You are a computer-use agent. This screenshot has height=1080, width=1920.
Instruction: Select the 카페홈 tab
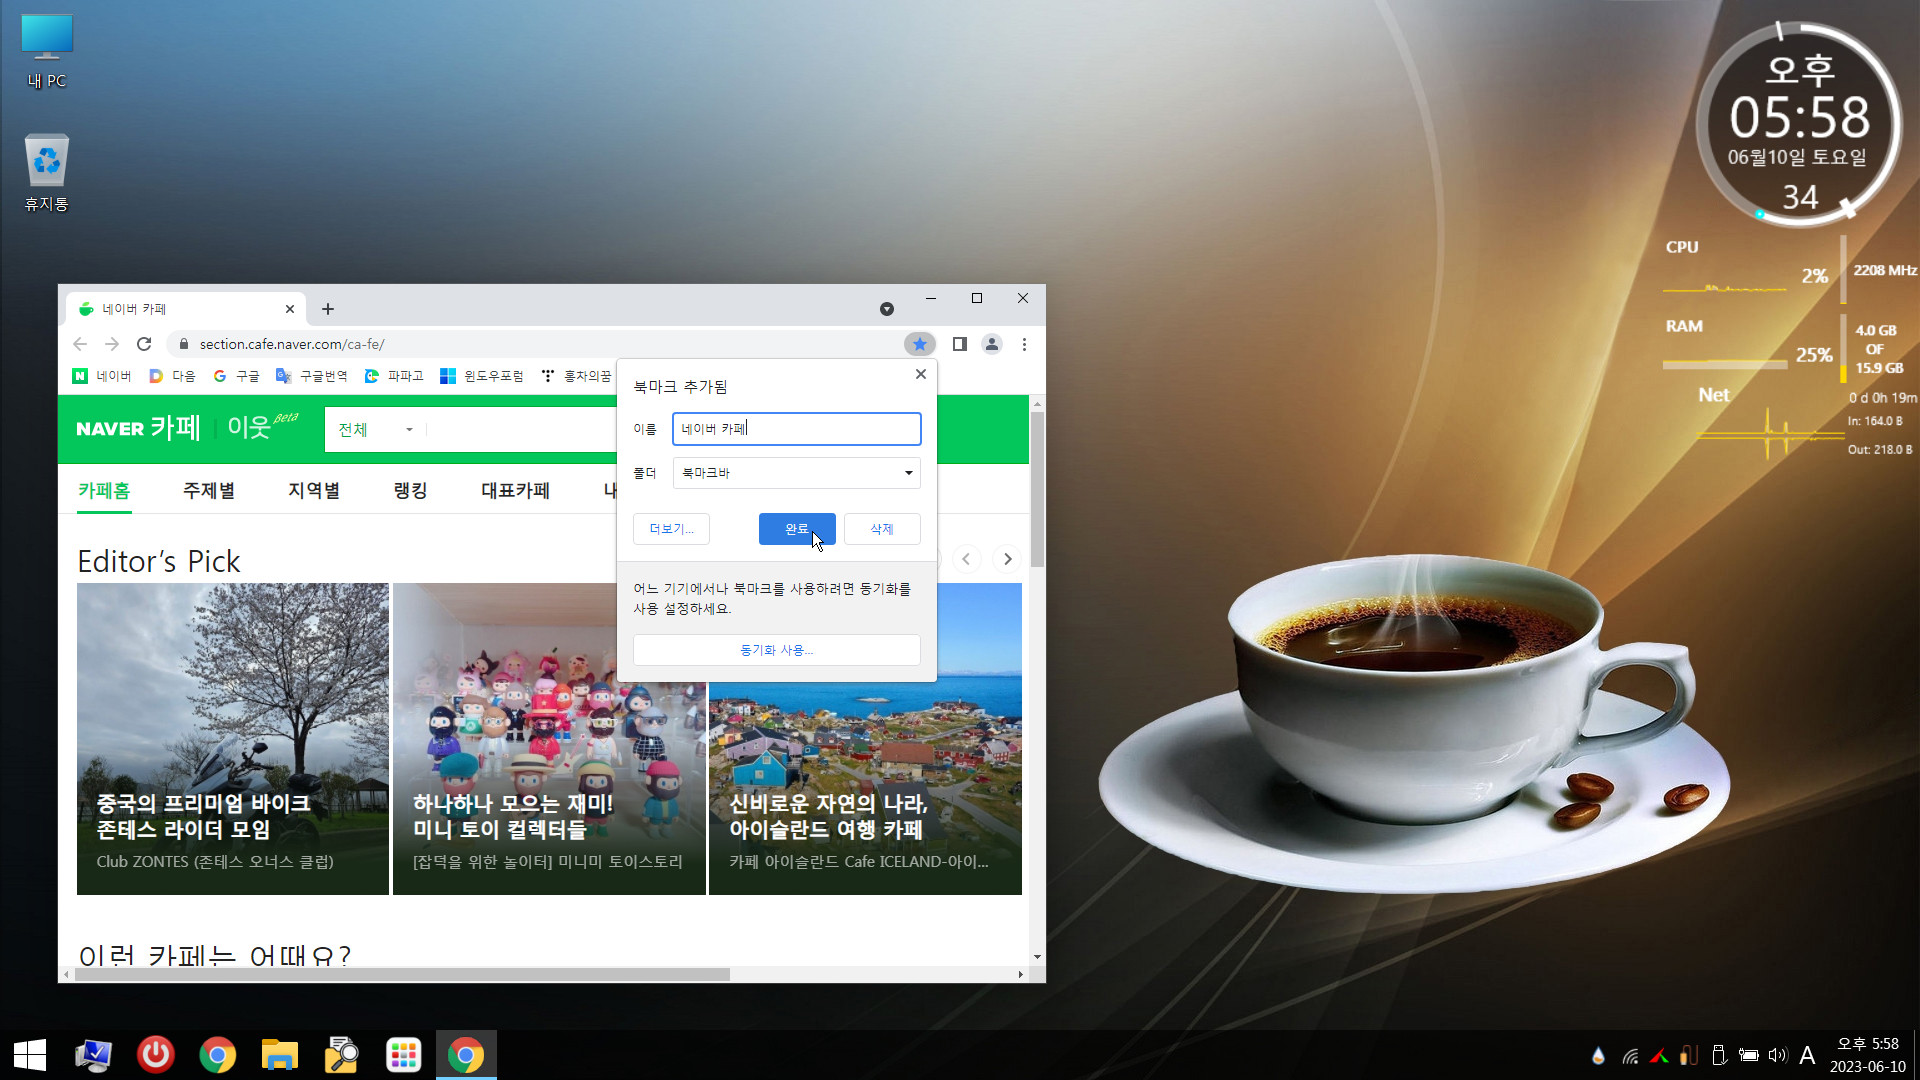tap(104, 491)
